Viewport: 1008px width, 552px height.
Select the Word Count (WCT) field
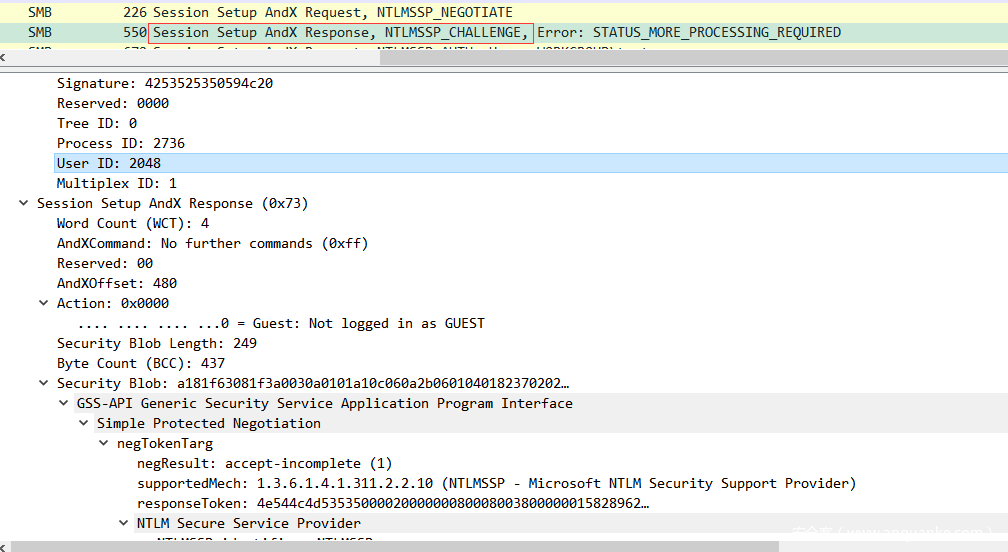[x=132, y=223]
